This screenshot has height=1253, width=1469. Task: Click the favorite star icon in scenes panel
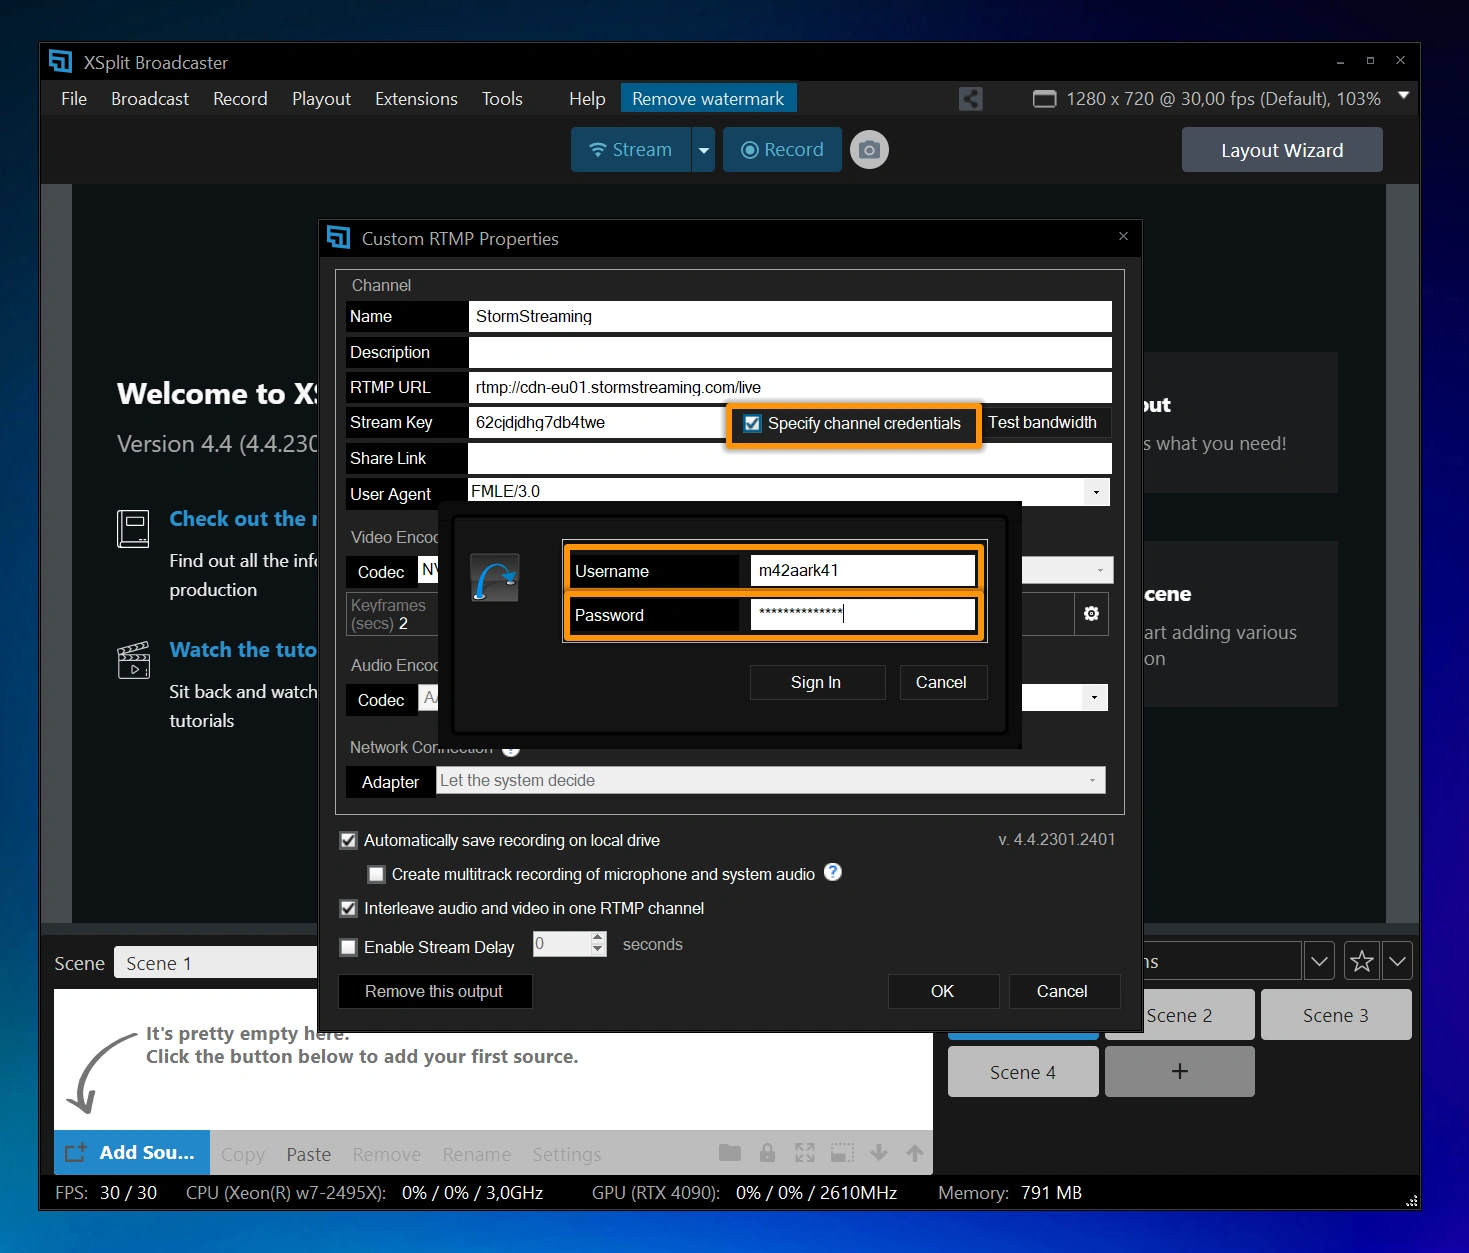1361,961
